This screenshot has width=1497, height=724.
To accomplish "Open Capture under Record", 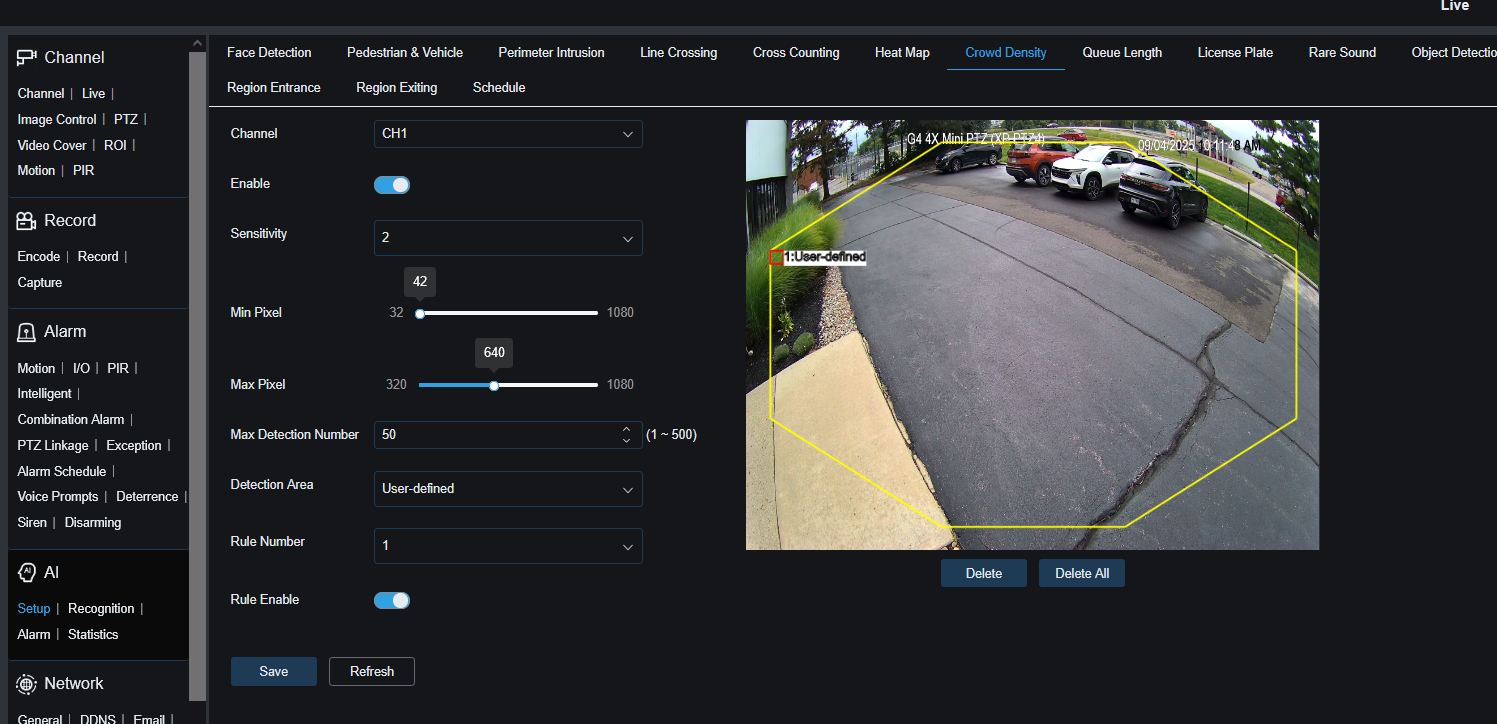I will (x=40, y=283).
